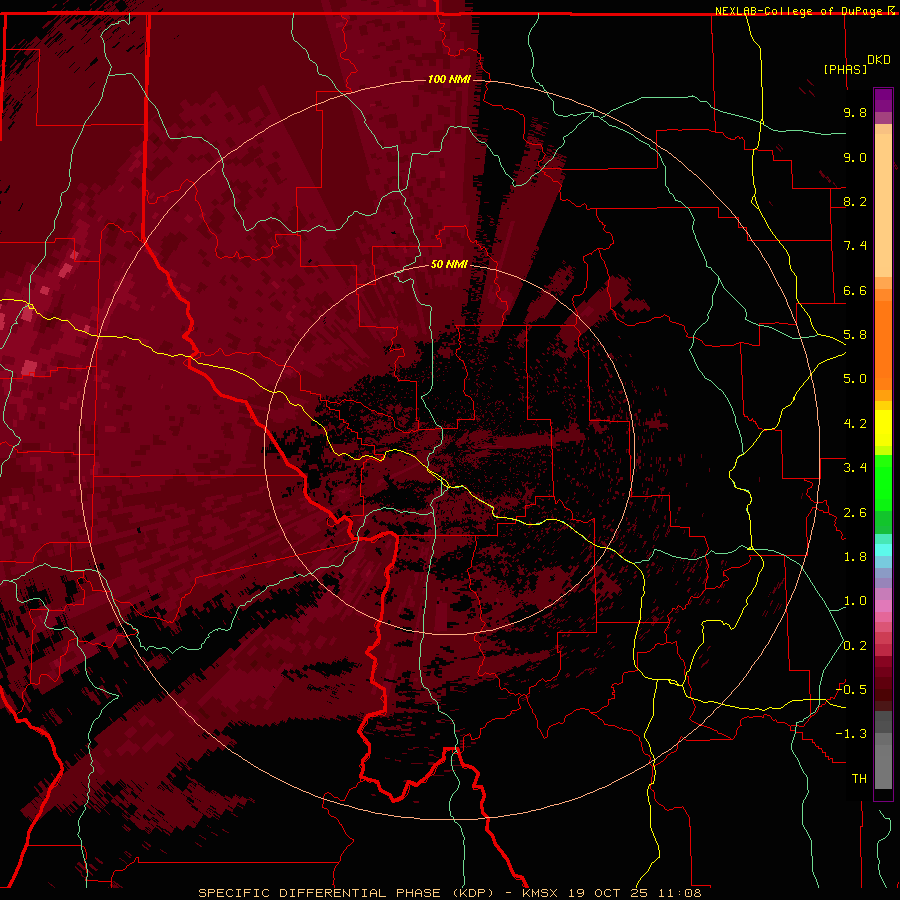900x900 pixels.
Task: Click the DKD legend title
Action: pos(879,60)
